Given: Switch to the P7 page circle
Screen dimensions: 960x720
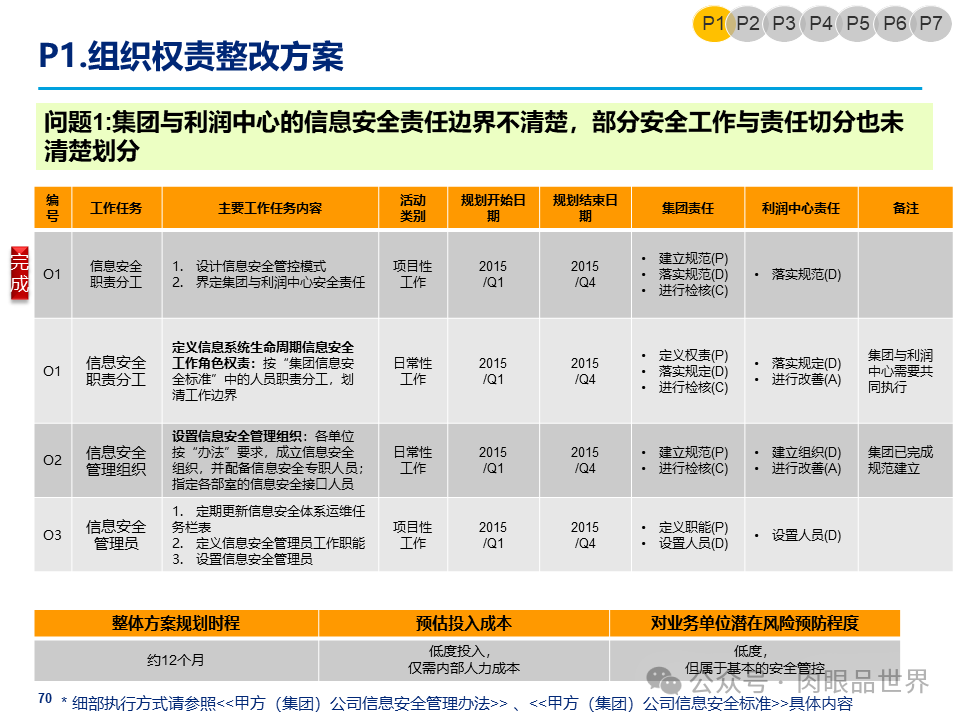Looking at the screenshot, I should (x=931, y=24).
